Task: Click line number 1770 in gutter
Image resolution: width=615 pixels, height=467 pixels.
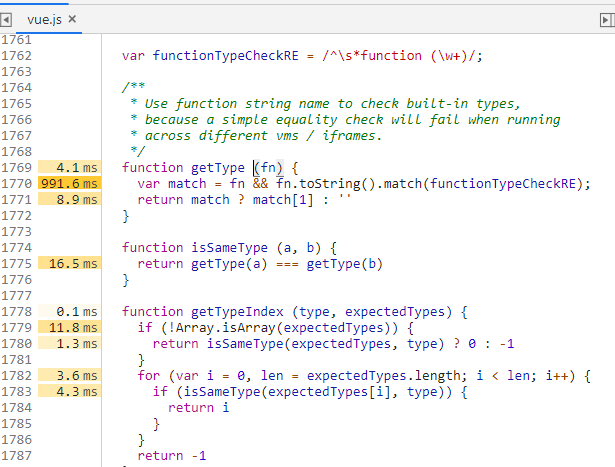Action: [x=16, y=184]
